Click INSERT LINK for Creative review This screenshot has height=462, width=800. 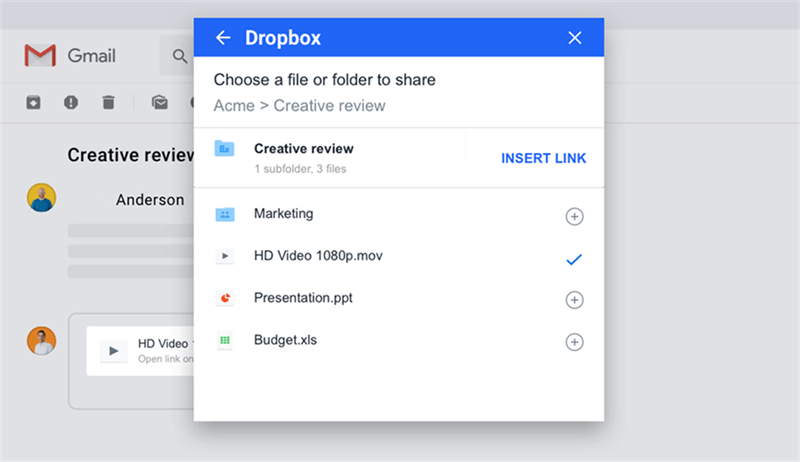543,158
